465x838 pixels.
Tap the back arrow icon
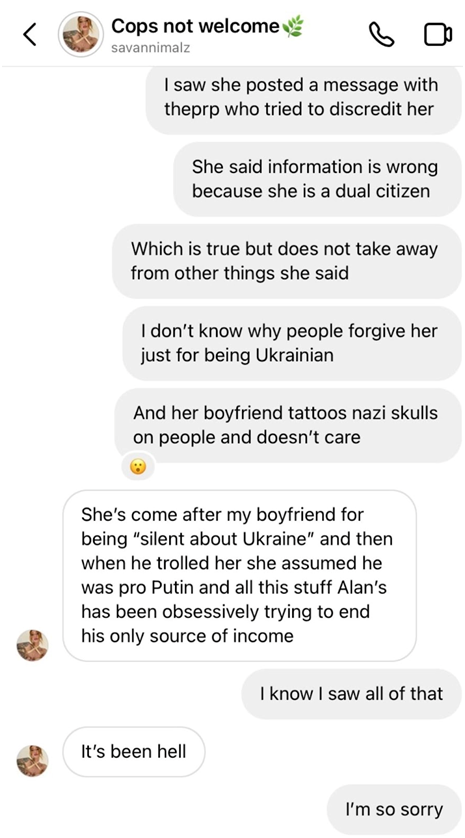(x=30, y=35)
